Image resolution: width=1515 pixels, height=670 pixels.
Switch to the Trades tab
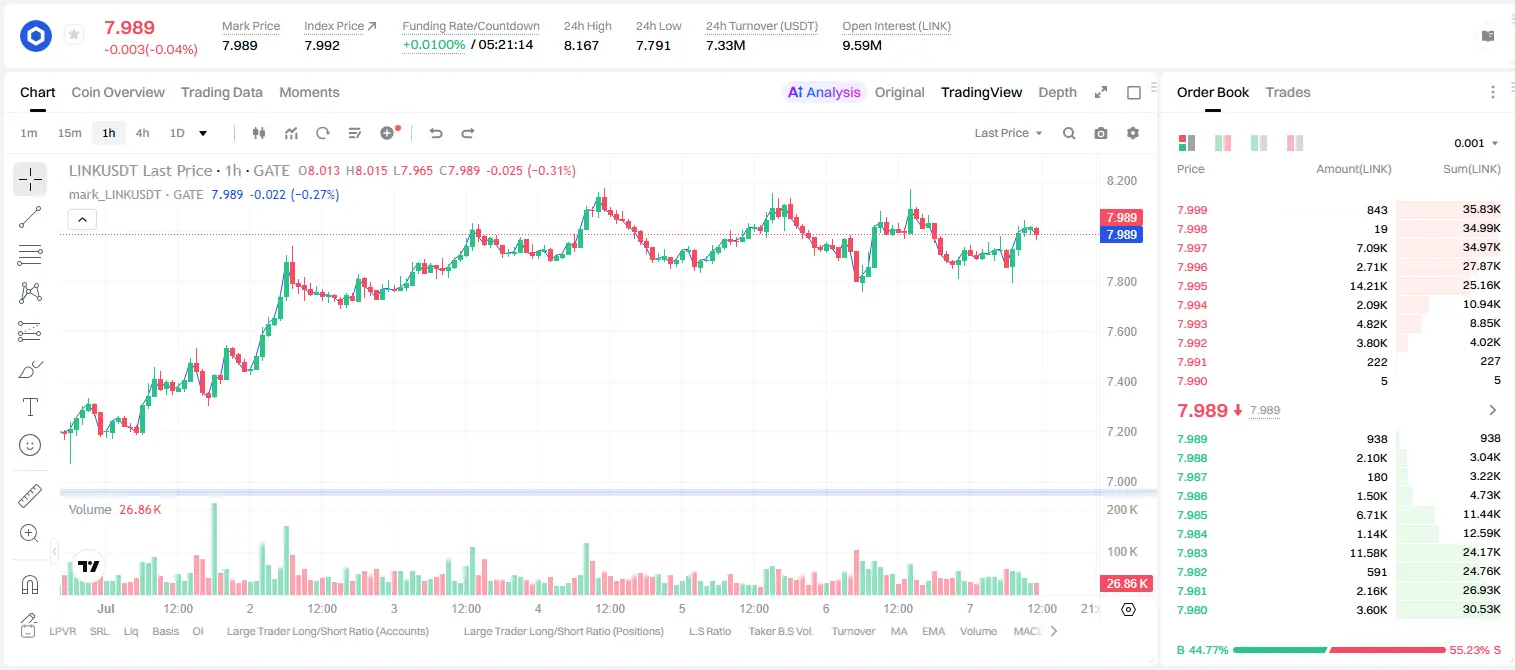[x=1287, y=92]
